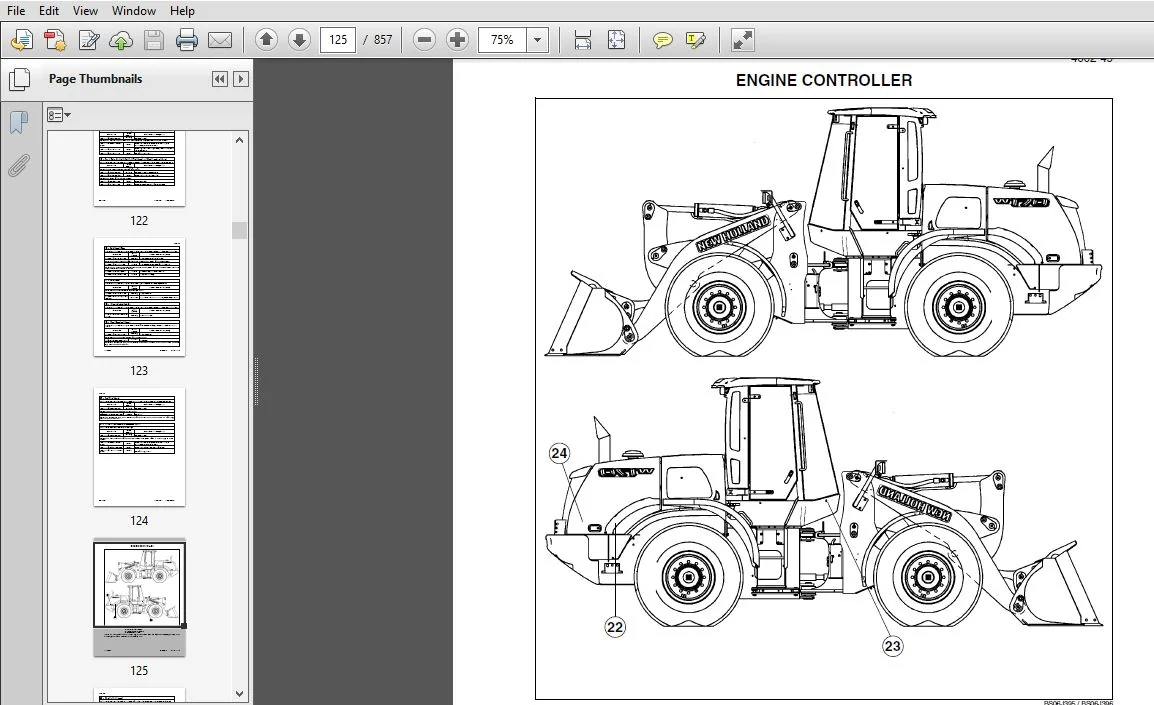The width and height of the screenshot is (1154, 705).
Task: Click the Save floppy disk icon
Action: coord(154,40)
